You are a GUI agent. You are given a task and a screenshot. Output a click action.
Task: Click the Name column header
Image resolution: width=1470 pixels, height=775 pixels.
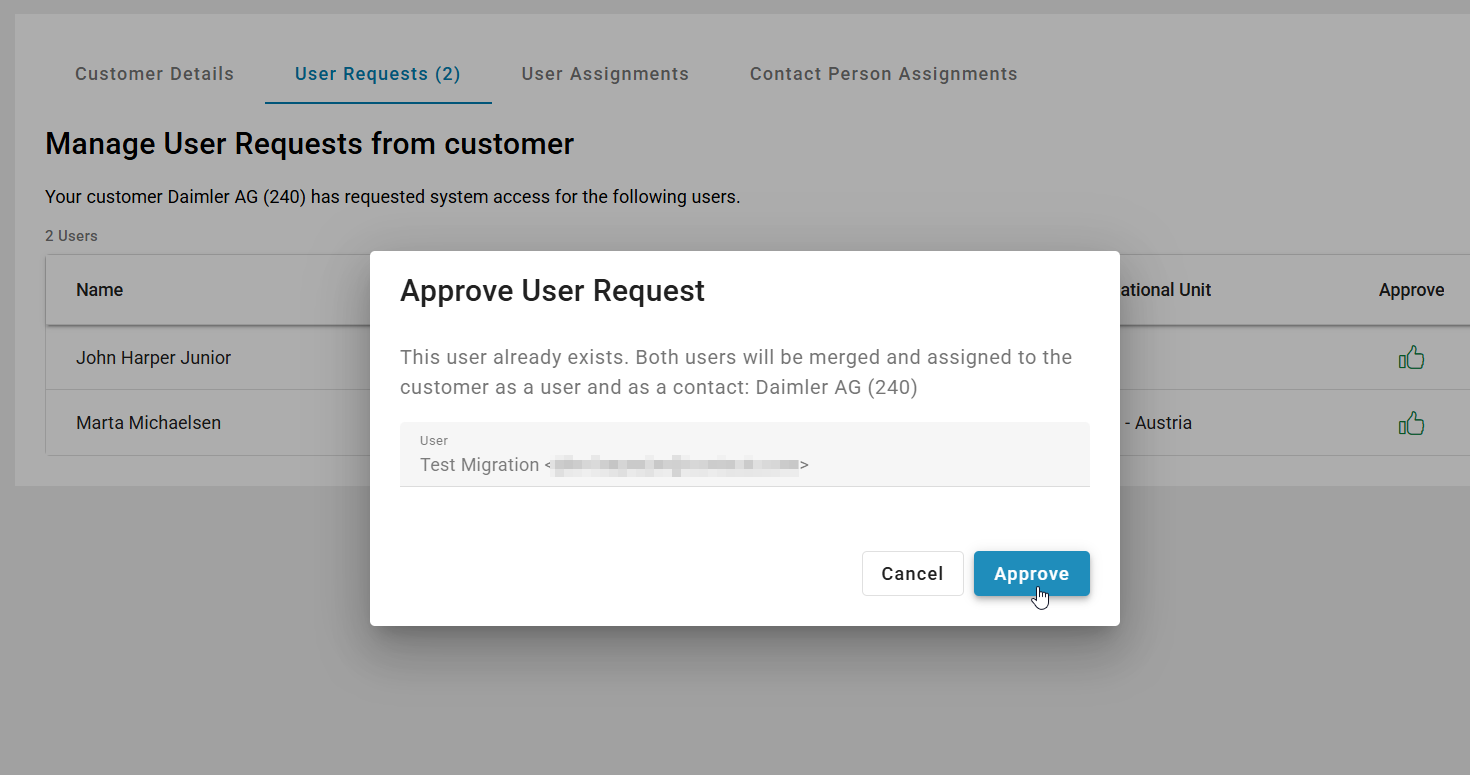coord(100,290)
